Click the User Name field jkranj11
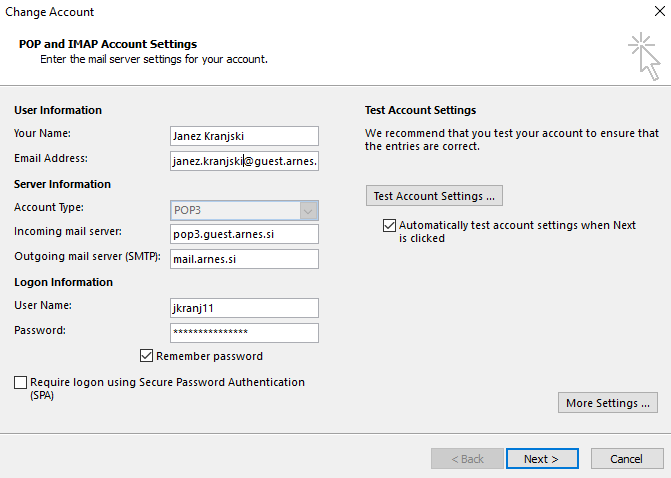Viewport: 671px width, 478px height. (244, 308)
